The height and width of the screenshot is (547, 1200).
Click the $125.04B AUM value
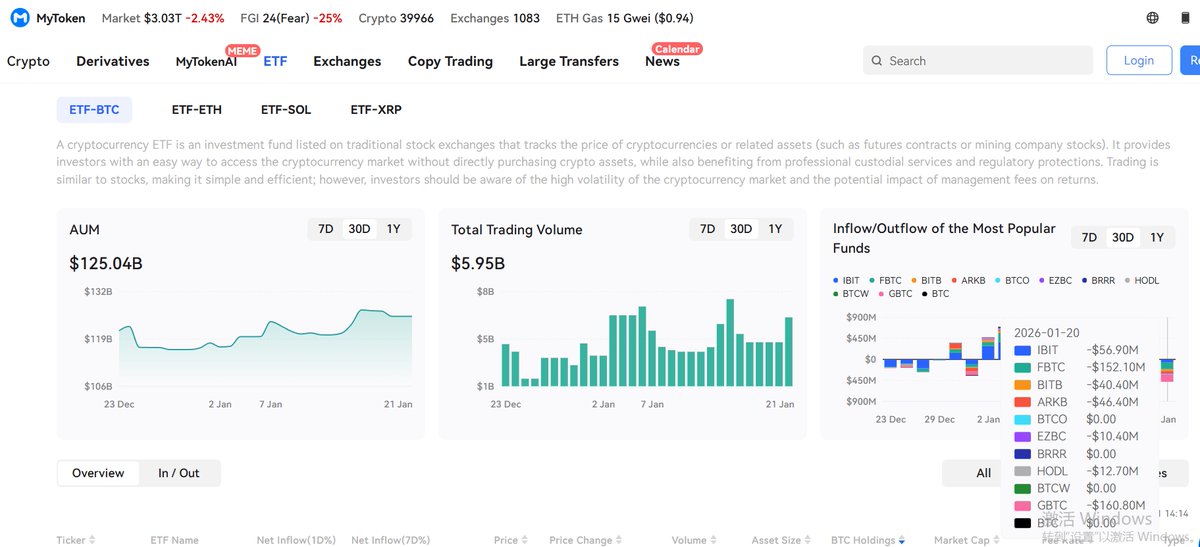(x=106, y=264)
